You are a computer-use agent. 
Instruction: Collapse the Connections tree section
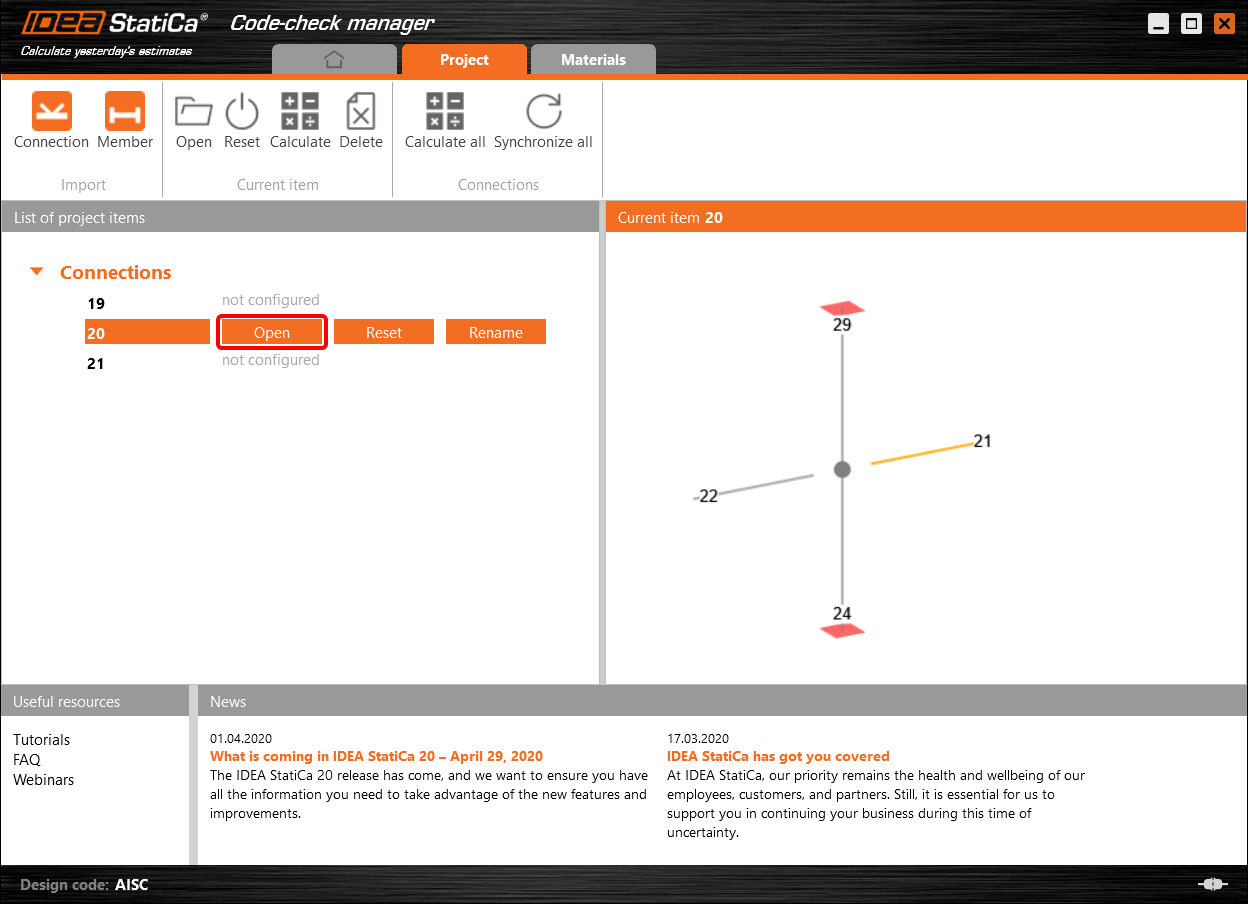click(x=37, y=272)
